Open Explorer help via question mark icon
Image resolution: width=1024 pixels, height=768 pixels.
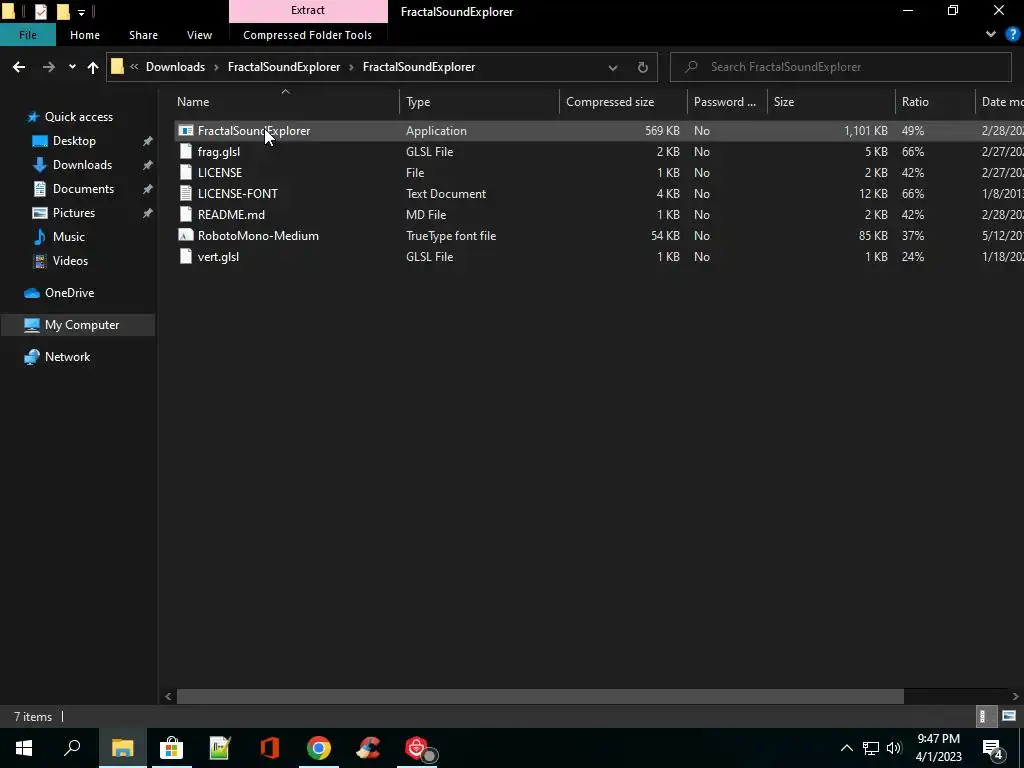click(1013, 35)
